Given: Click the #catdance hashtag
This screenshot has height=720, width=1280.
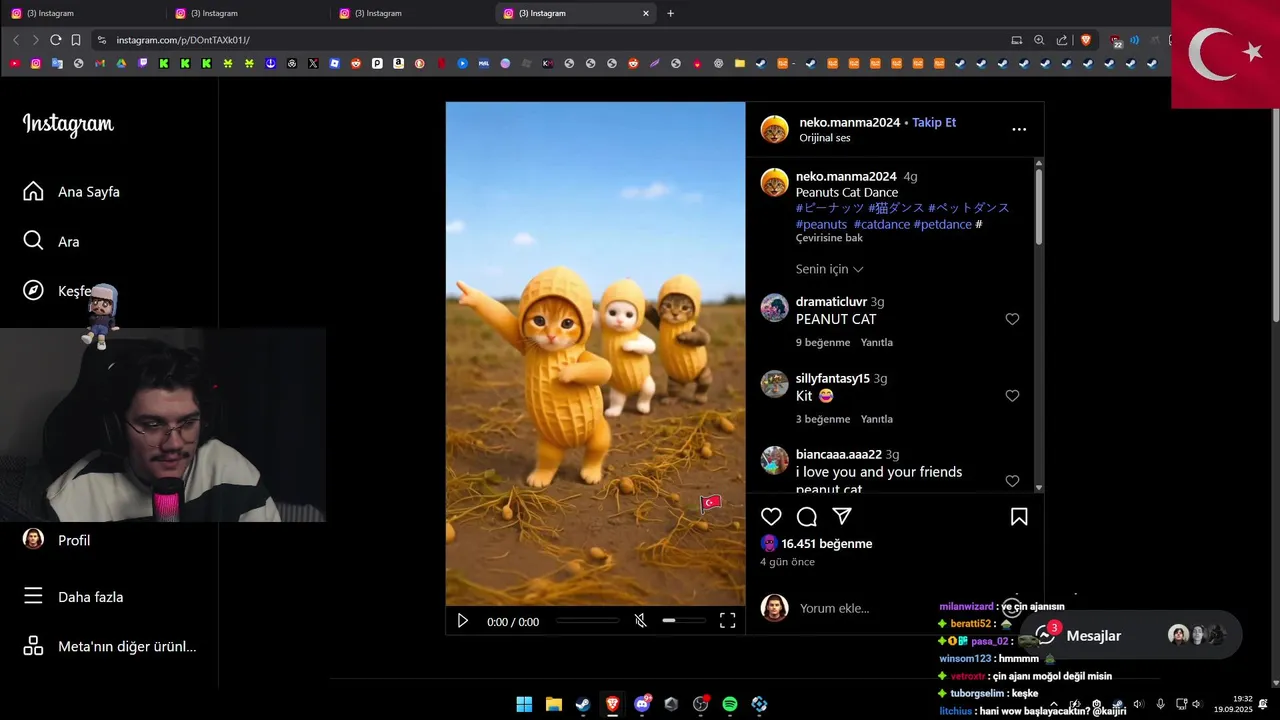Looking at the screenshot, I should point(882,224).
